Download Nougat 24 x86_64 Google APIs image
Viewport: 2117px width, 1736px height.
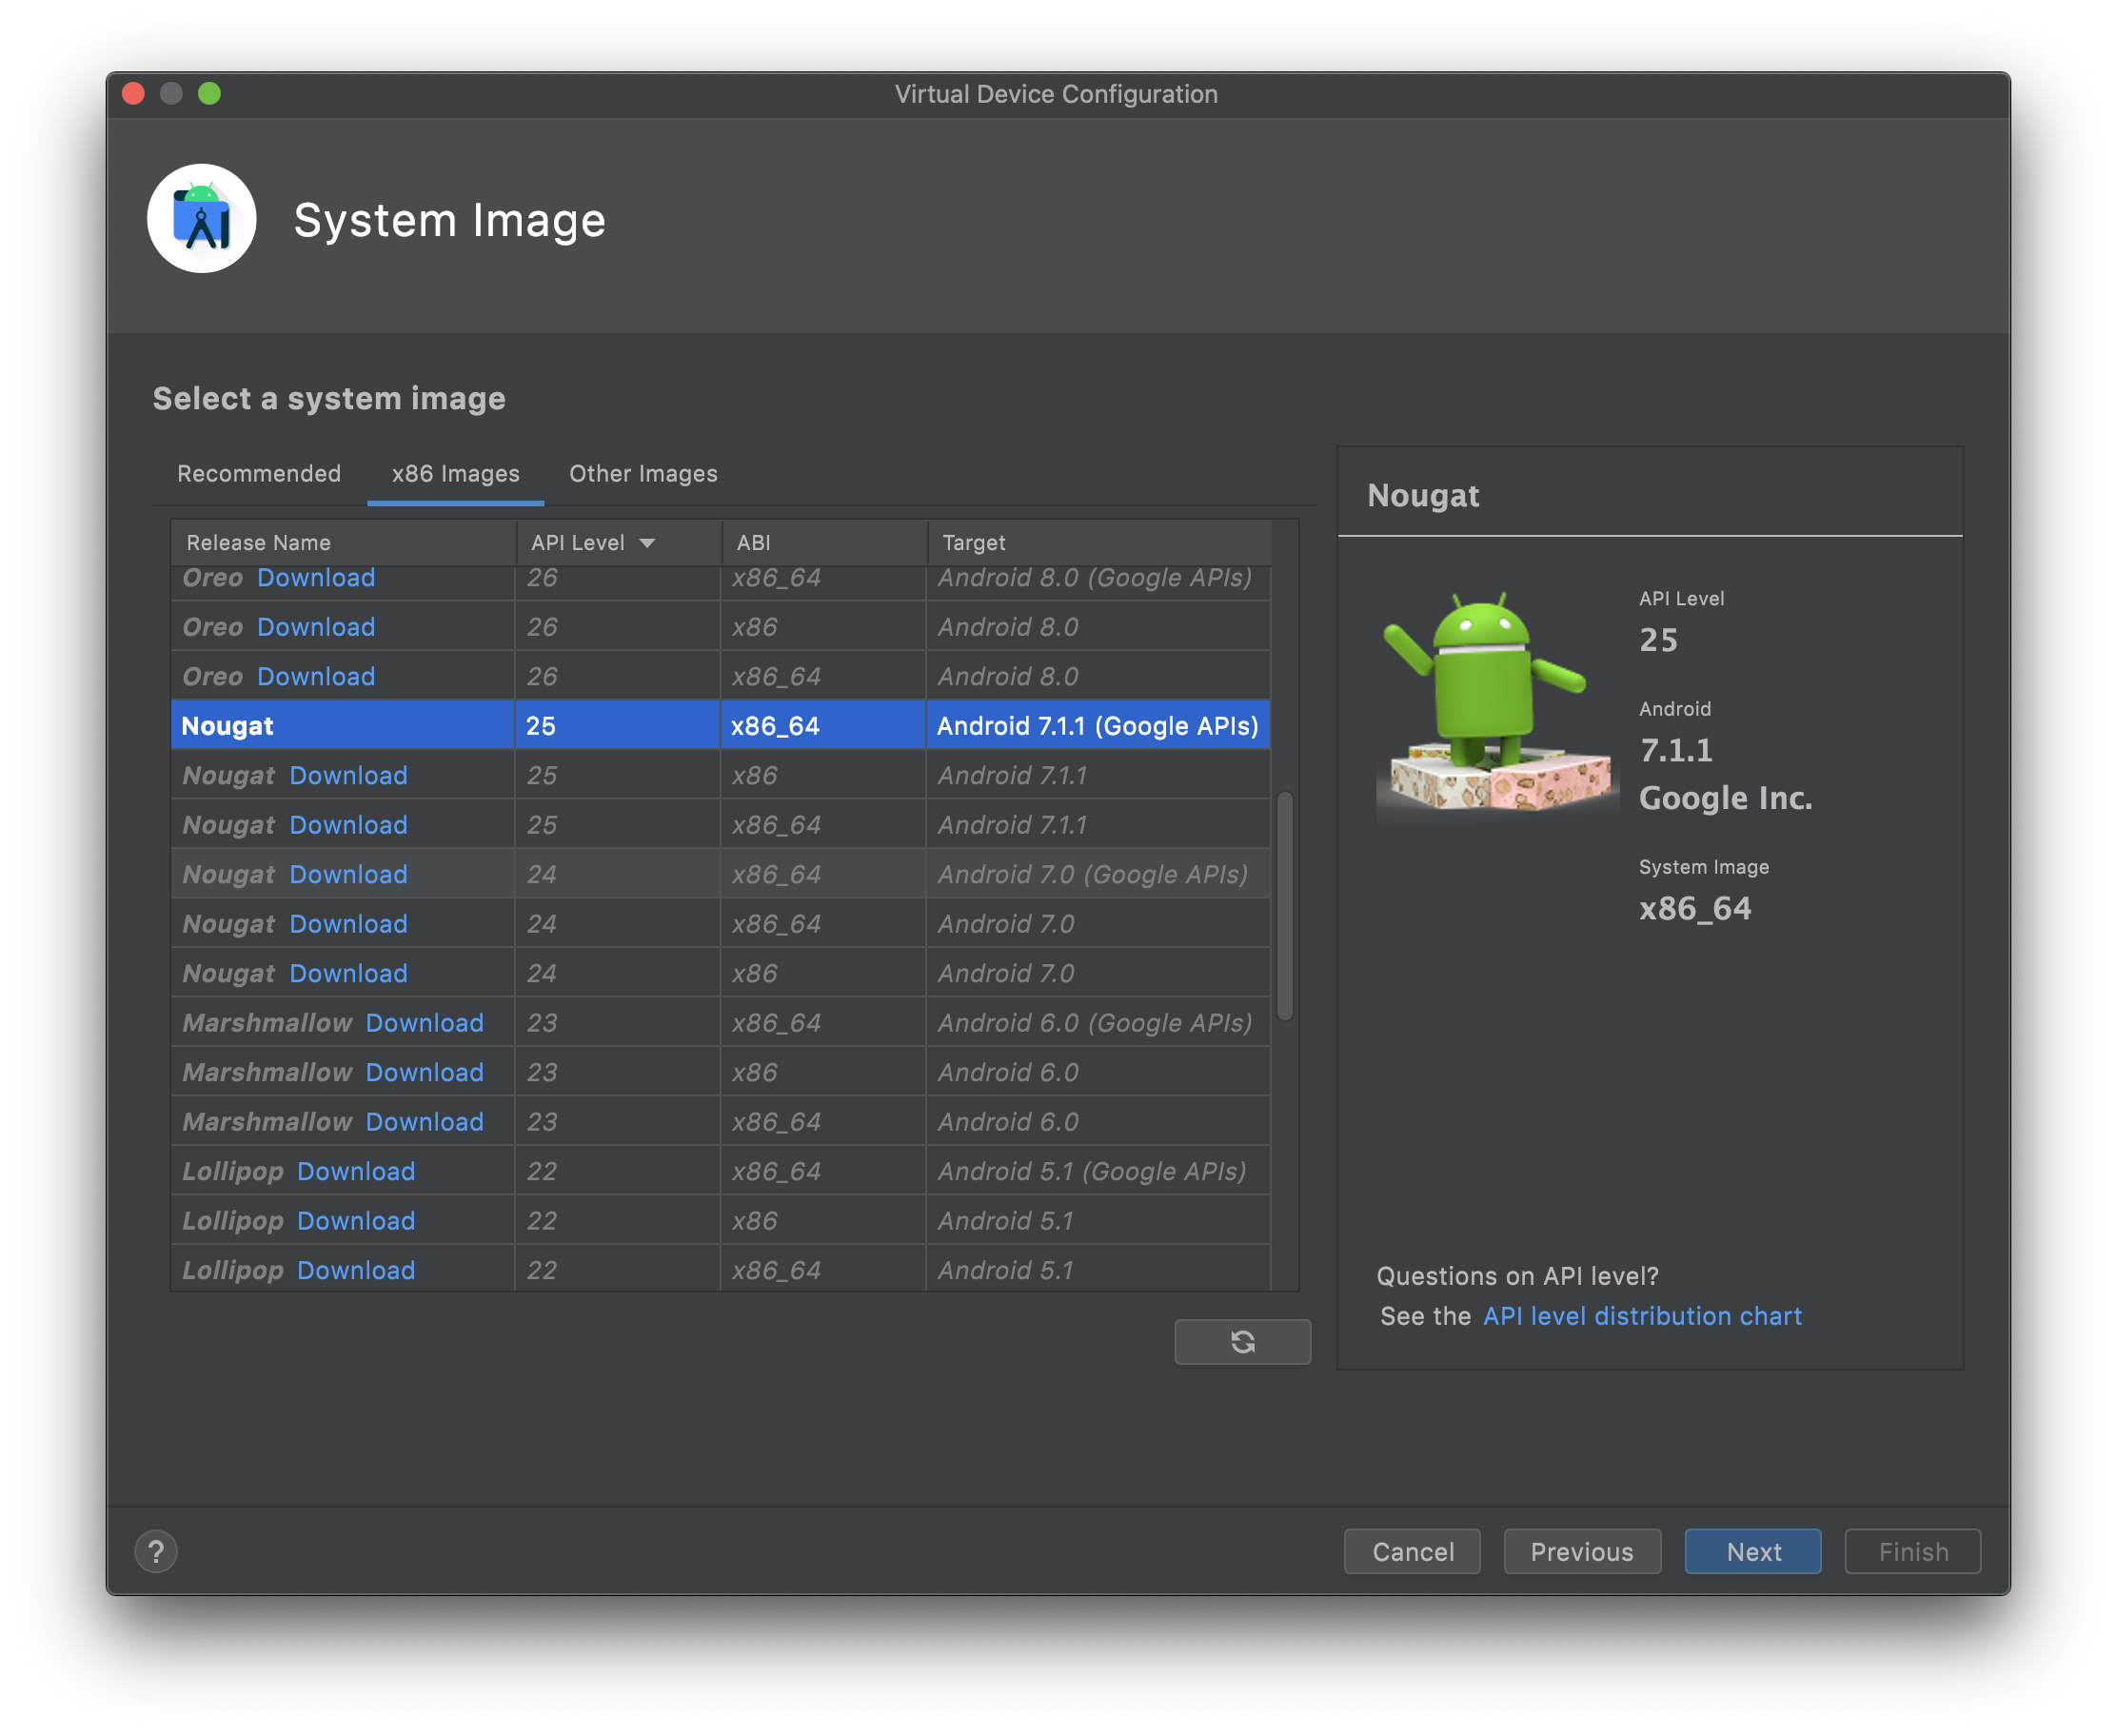348,875
